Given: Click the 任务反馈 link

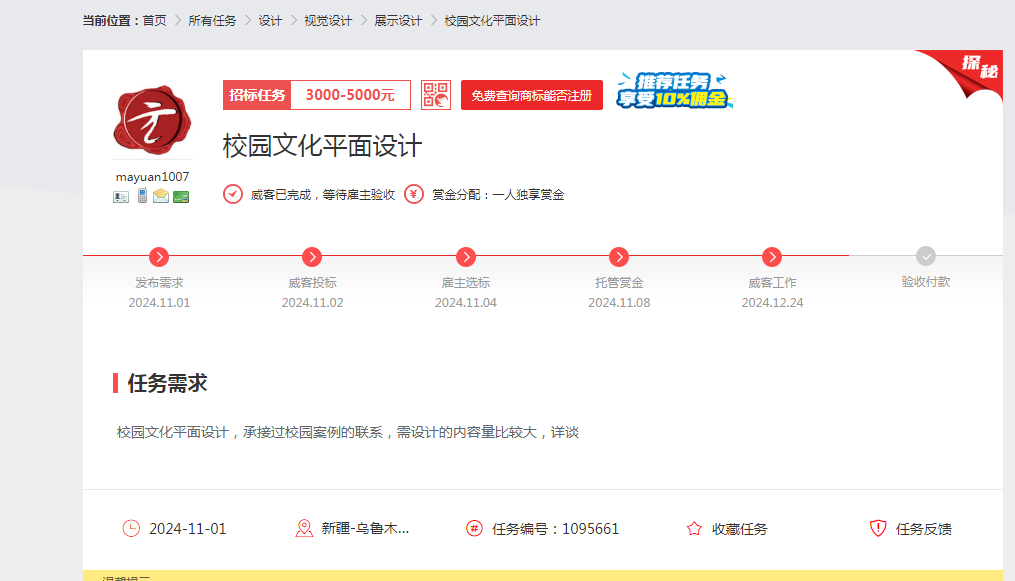Looking at the screenshot, I should (x=924, y=529).
